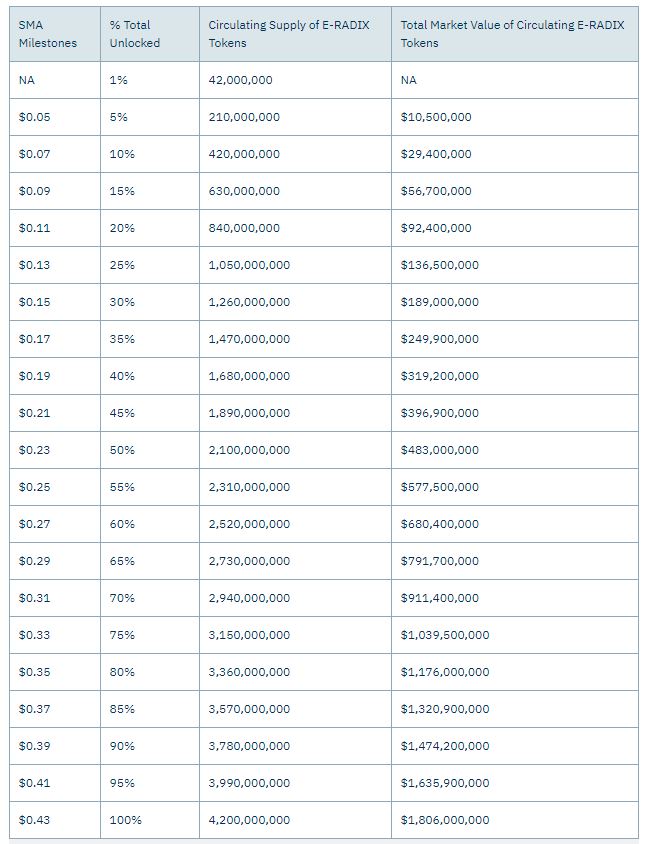The width and height of the screenshot is (651, 844).
Task: Click the $92,400,000 value cell
Action: point(515,228)
